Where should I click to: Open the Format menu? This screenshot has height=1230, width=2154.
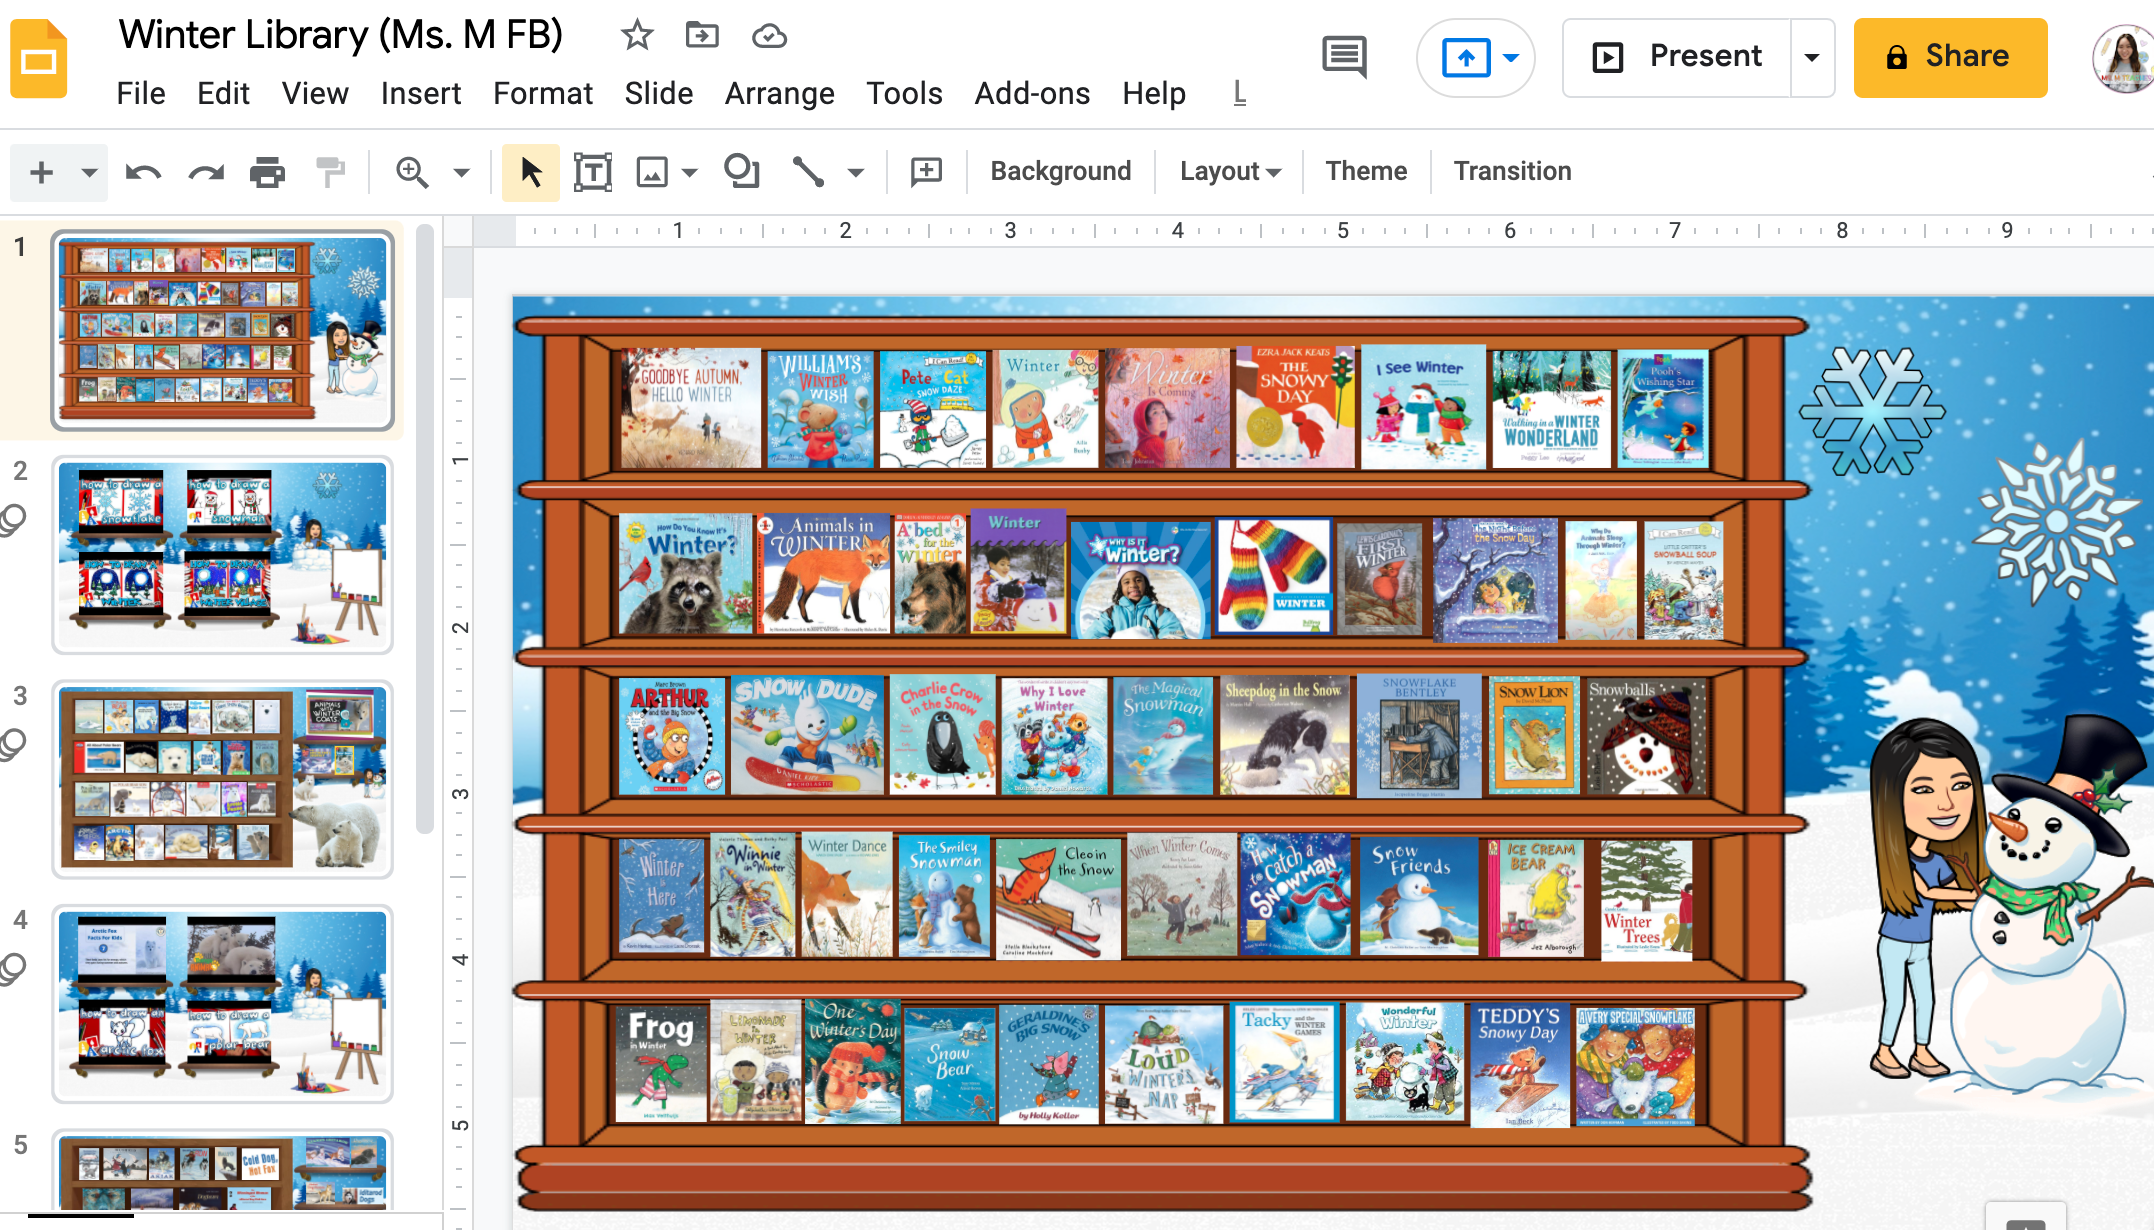[543, 94]
